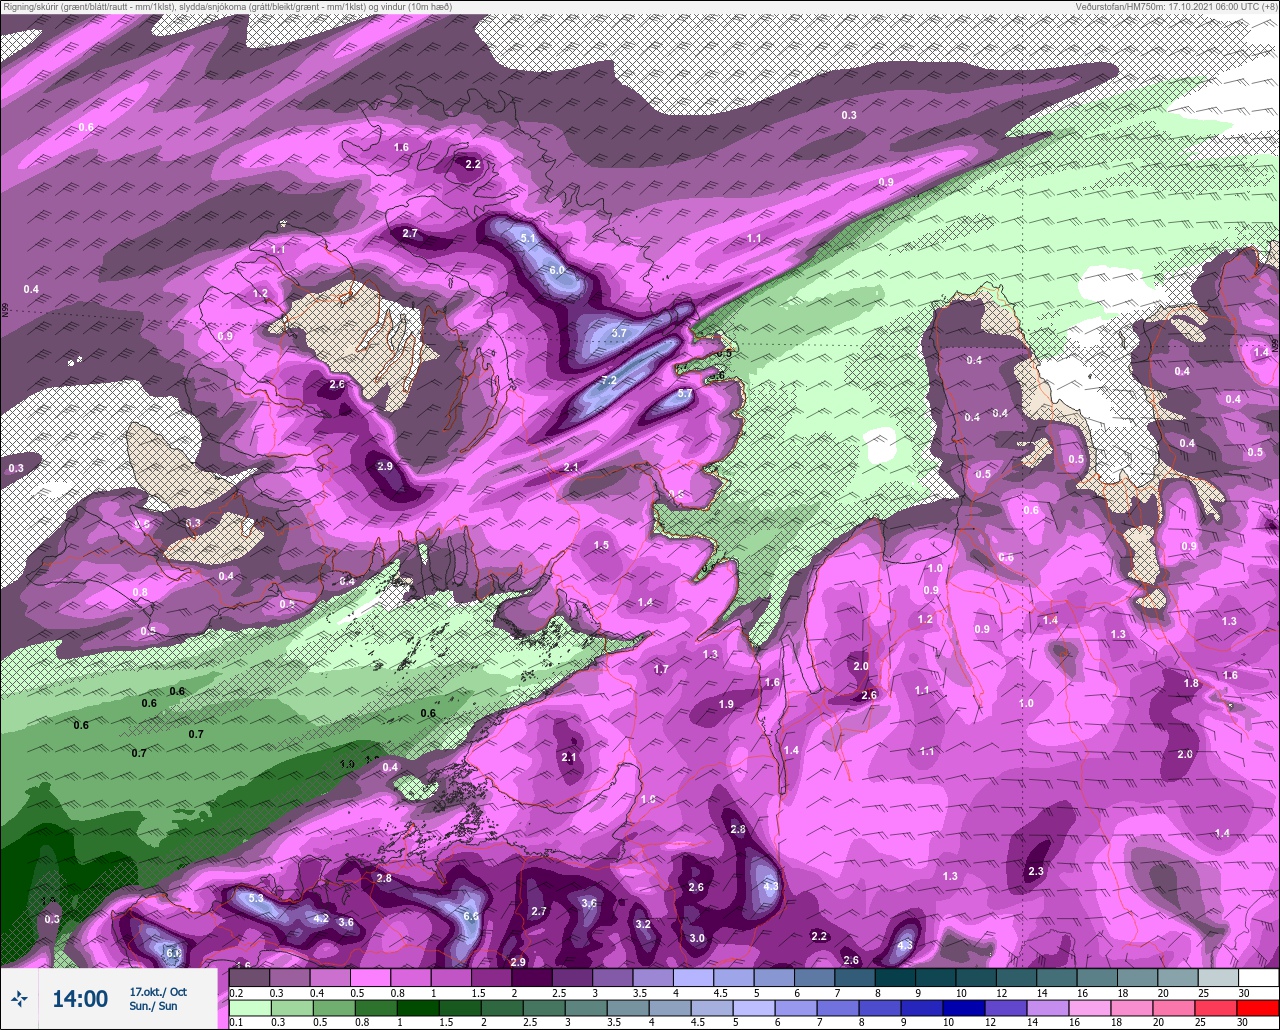
Task: Click the Veðurstofan star logo icon
Action: click(20, 999)
